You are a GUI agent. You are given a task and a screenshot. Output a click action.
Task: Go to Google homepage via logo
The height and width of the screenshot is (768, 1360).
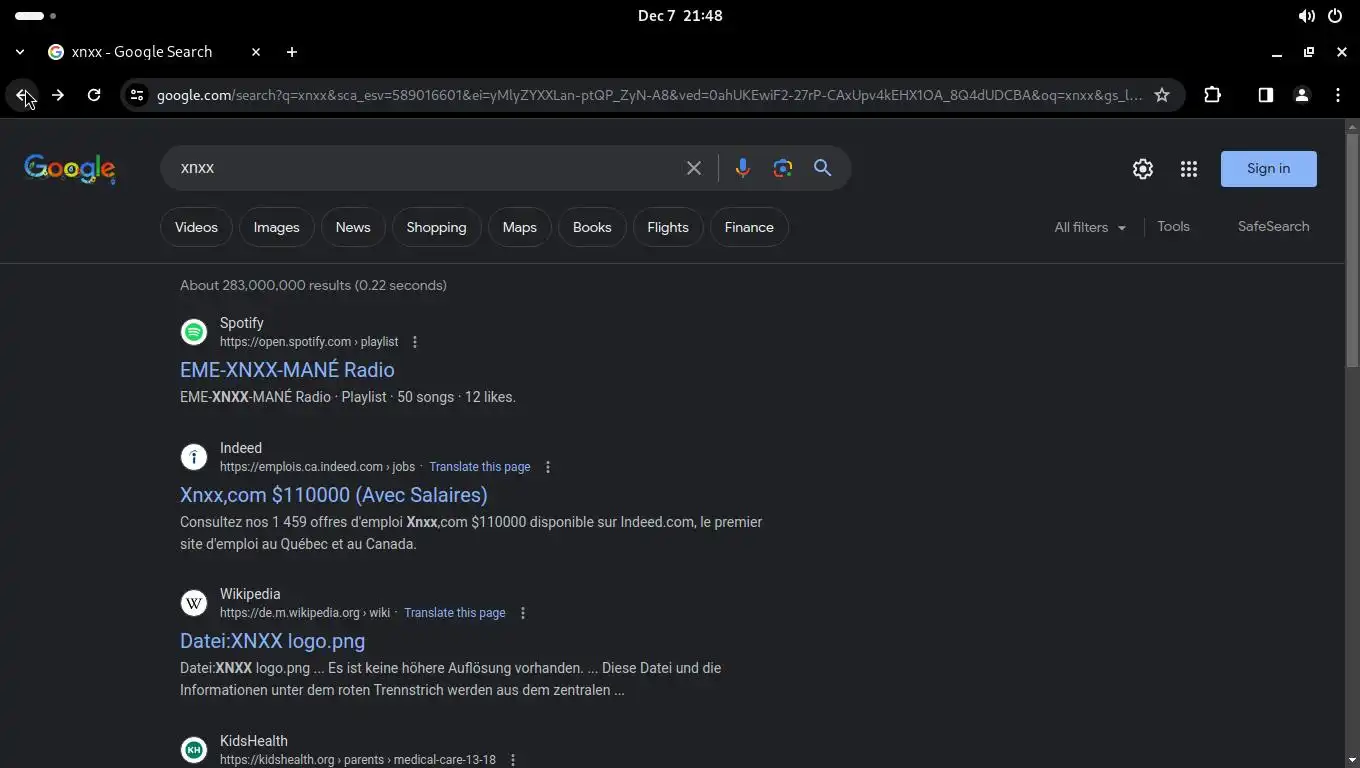coord(70,169)
